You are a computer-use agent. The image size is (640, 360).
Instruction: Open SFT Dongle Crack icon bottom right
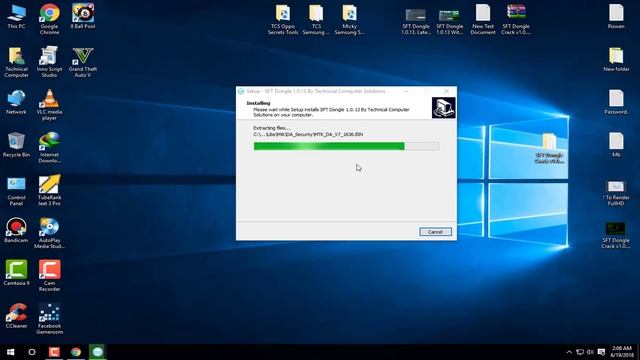616,235
